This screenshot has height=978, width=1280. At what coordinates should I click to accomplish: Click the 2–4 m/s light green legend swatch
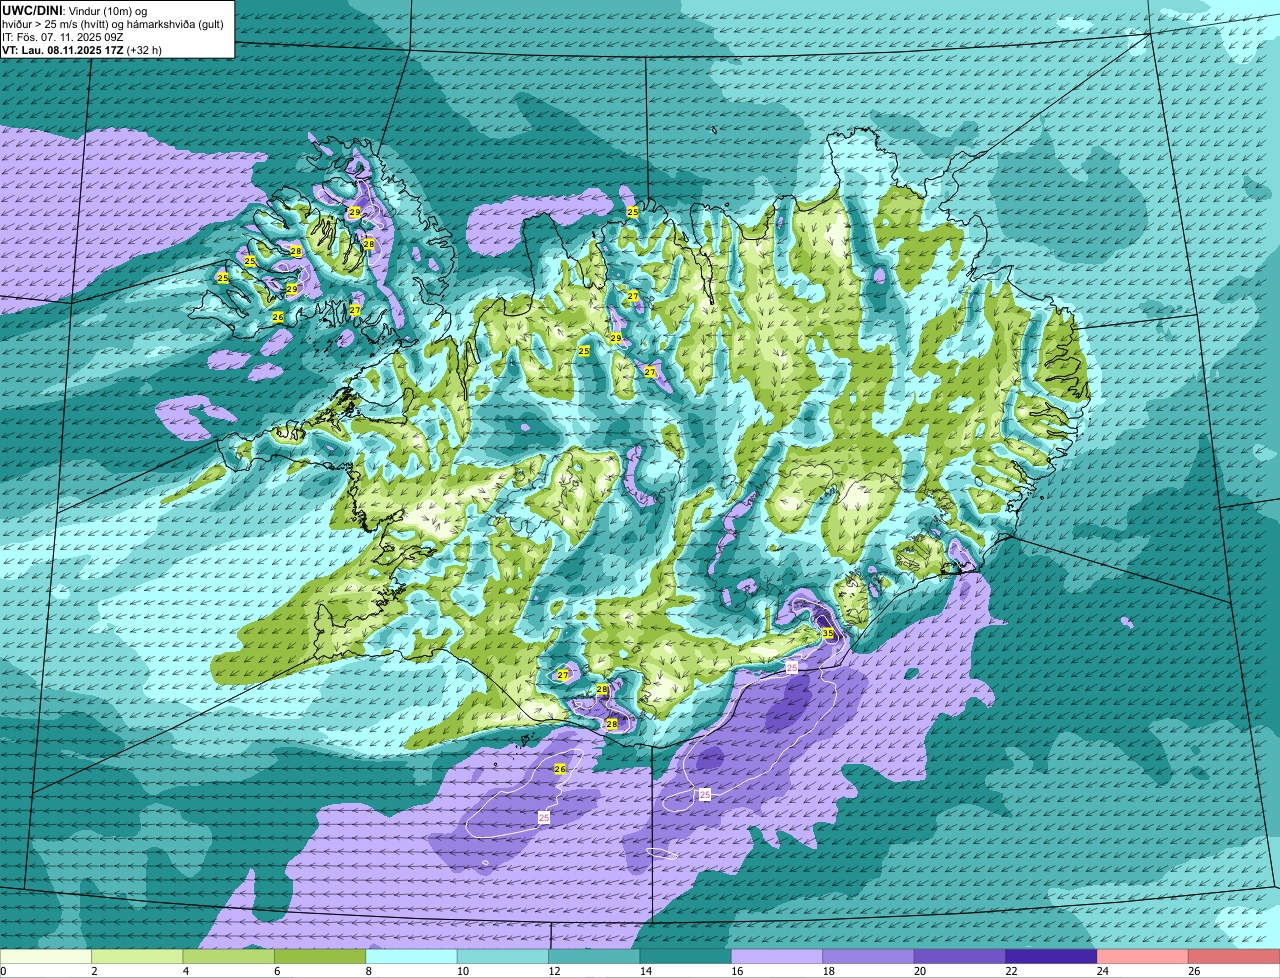click(137, 956)
